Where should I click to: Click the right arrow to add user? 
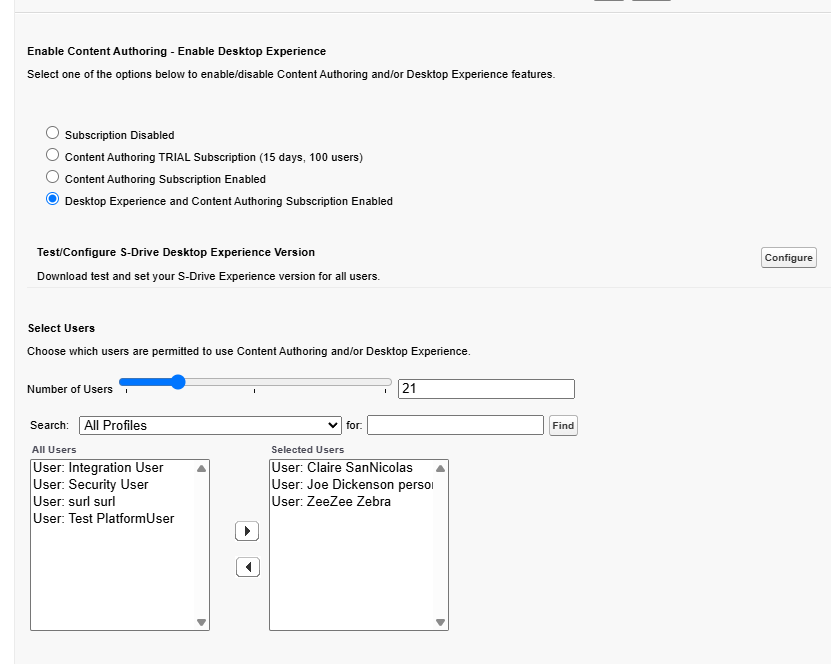click(247, 531)
